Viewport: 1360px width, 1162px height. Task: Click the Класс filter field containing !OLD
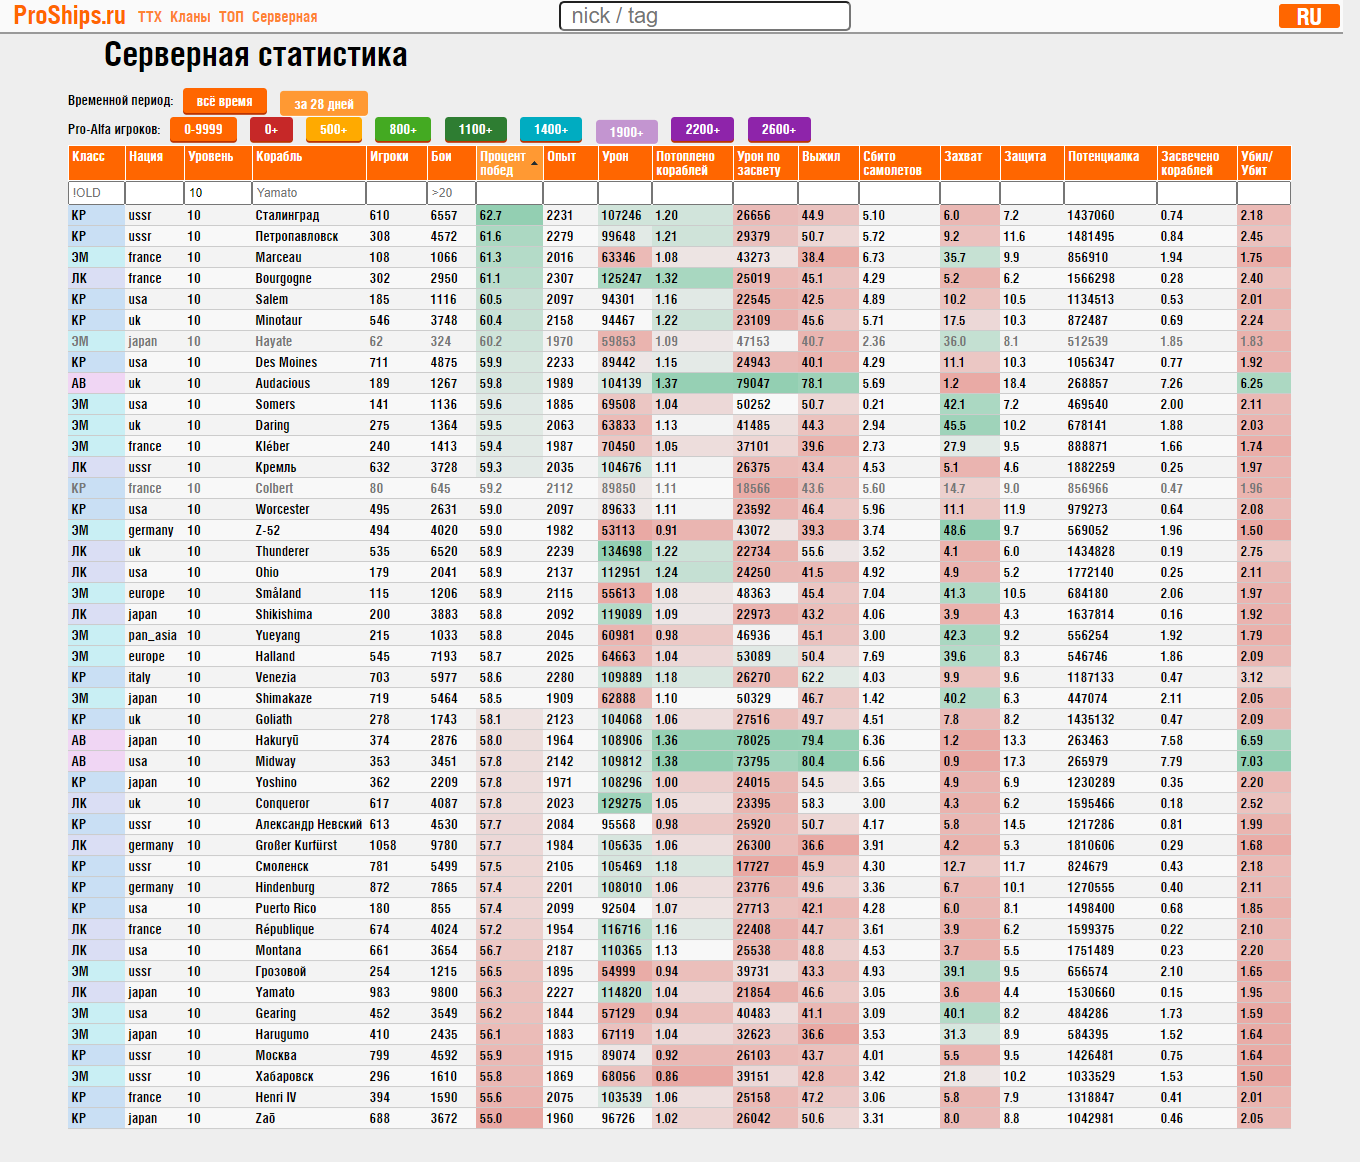[96, 193]
